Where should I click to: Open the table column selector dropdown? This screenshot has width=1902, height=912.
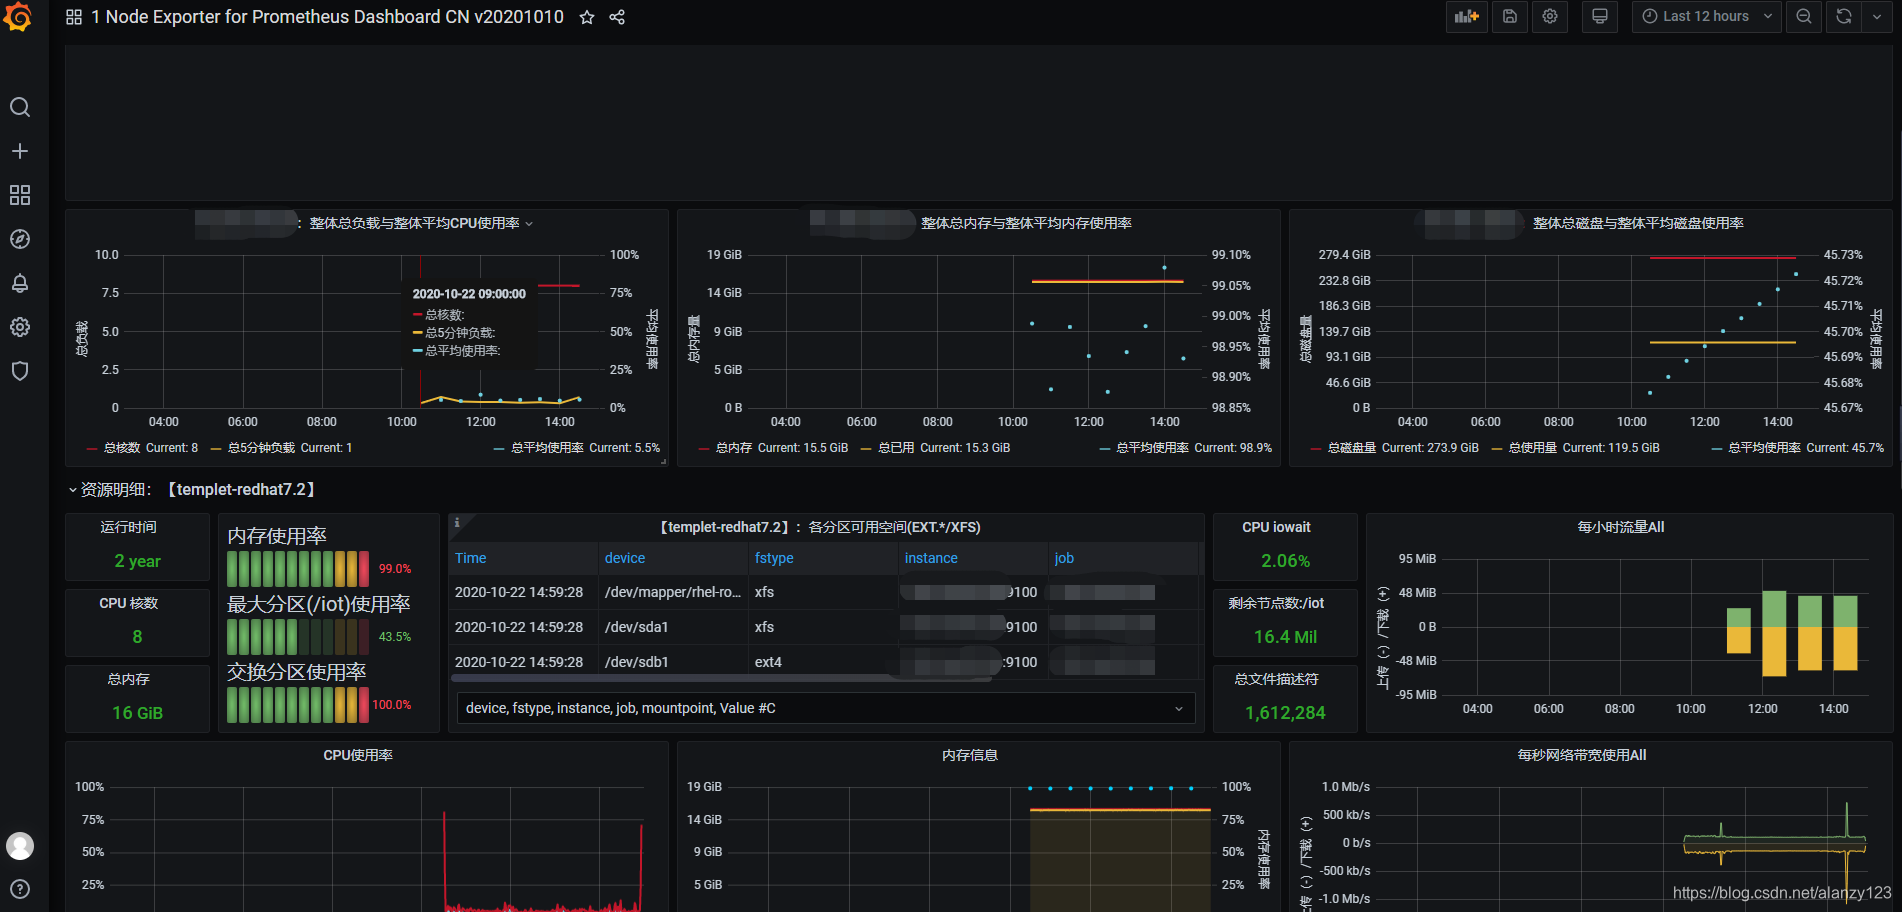pyautogui.click(x=826, y=708)
